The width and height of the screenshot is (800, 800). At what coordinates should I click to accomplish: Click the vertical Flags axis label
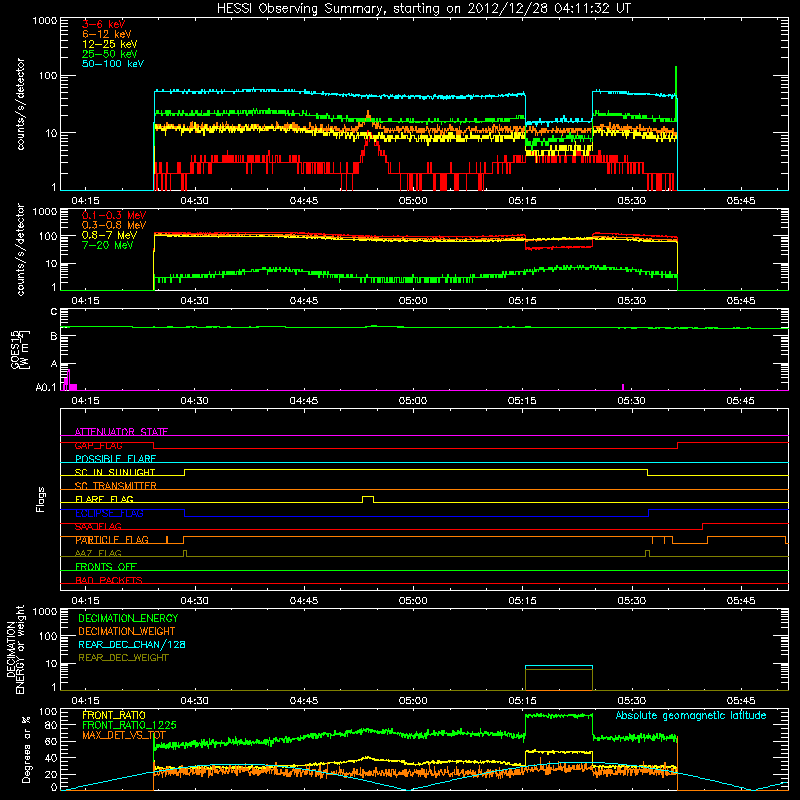41,499
